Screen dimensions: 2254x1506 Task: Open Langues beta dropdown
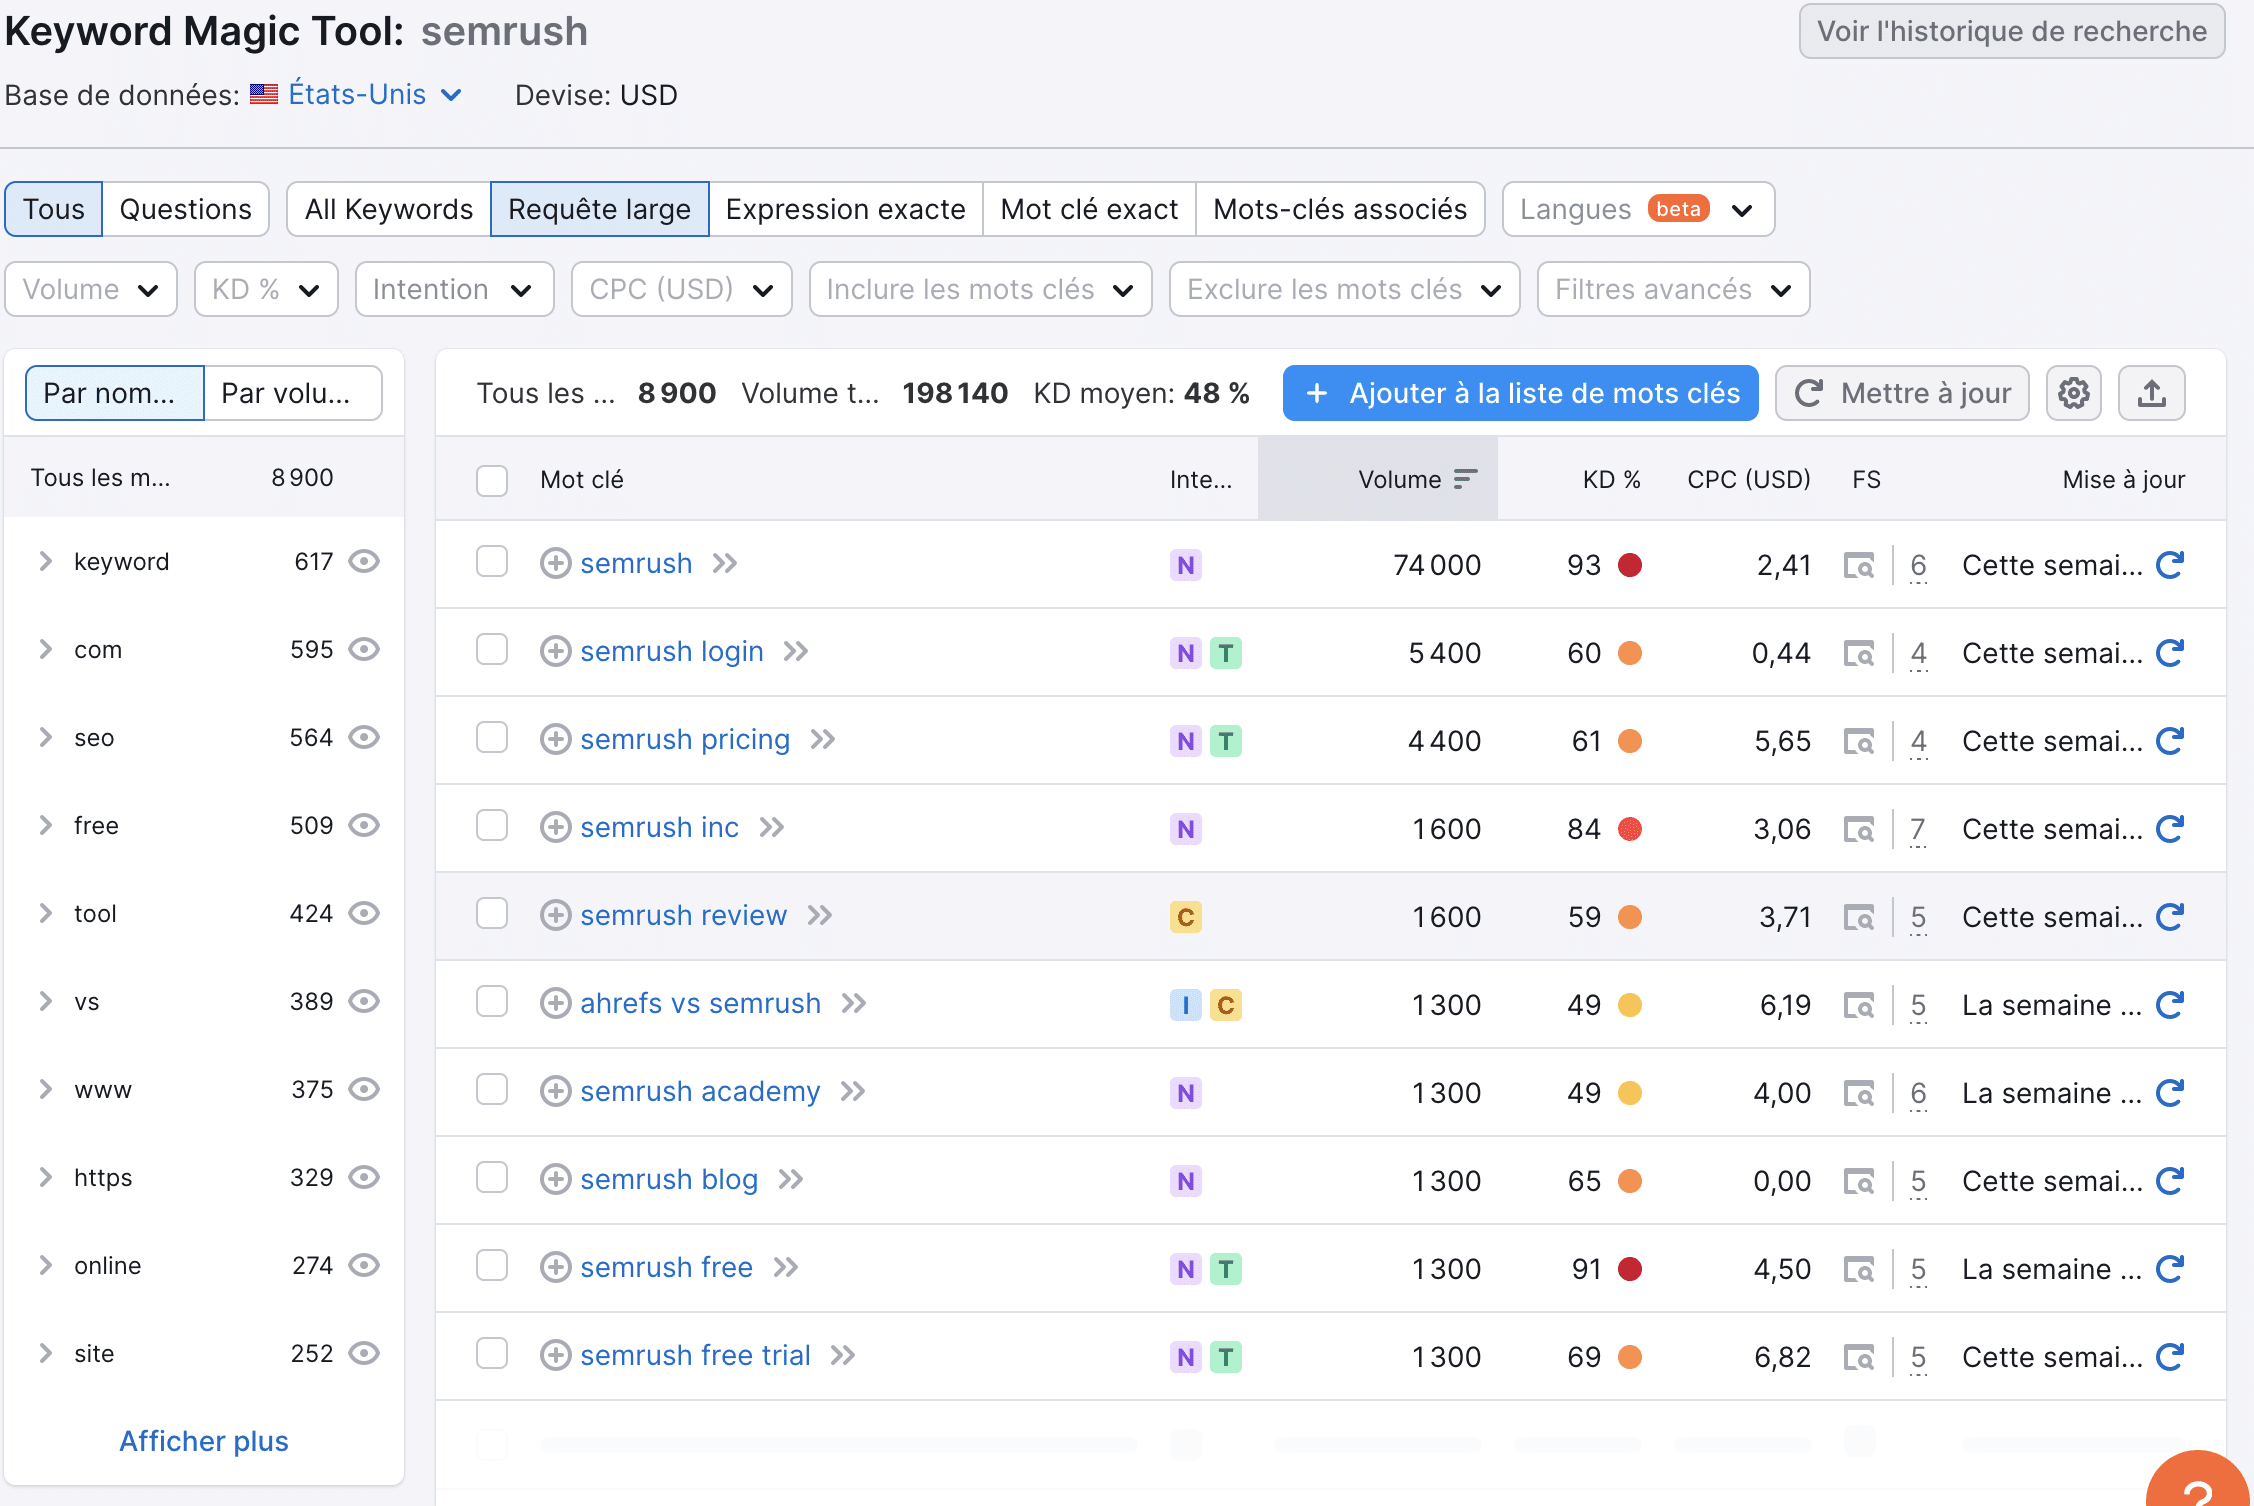click(1638, 209)
